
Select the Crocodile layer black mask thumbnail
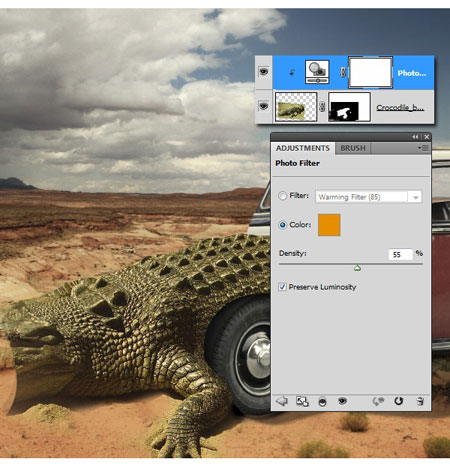349,107
